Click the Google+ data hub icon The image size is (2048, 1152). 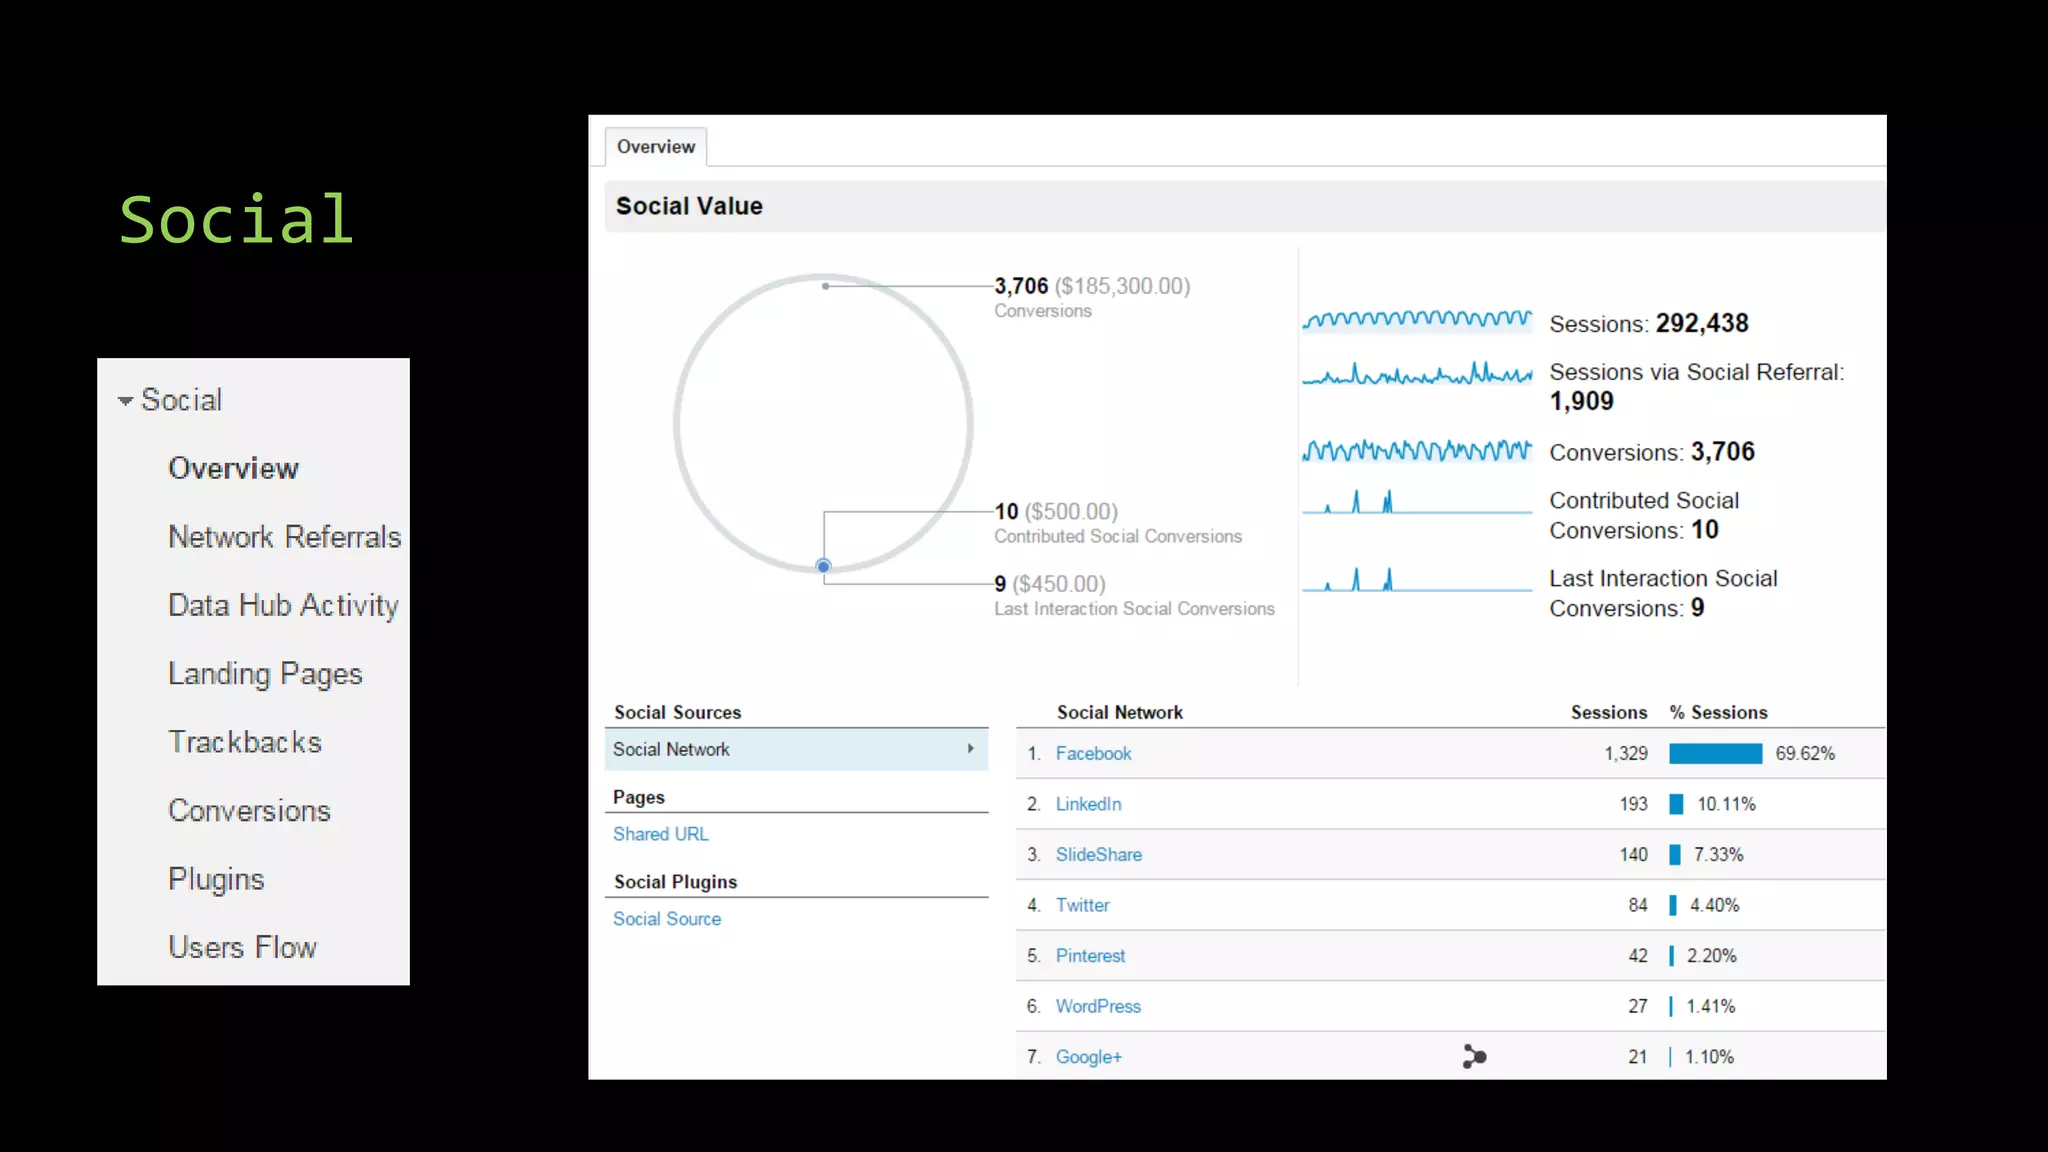[x=1474, y=1056]
